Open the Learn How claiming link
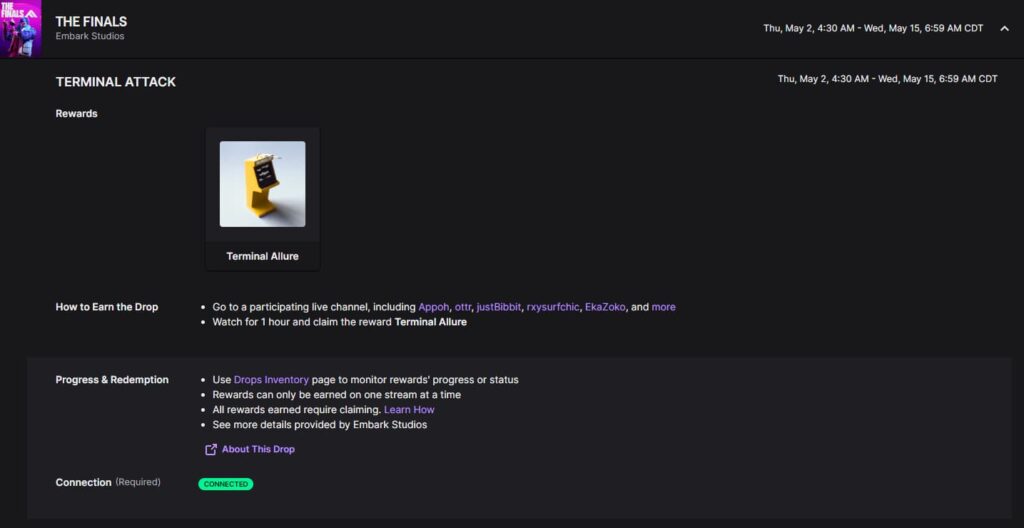Viewport: 1024px width, 528px height. click(x=409, y=410)
